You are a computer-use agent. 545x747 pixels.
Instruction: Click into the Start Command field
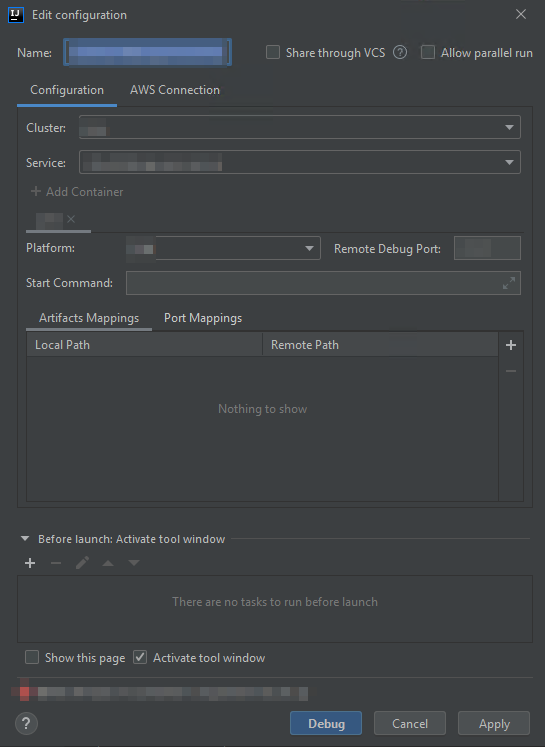pos(323,283)
